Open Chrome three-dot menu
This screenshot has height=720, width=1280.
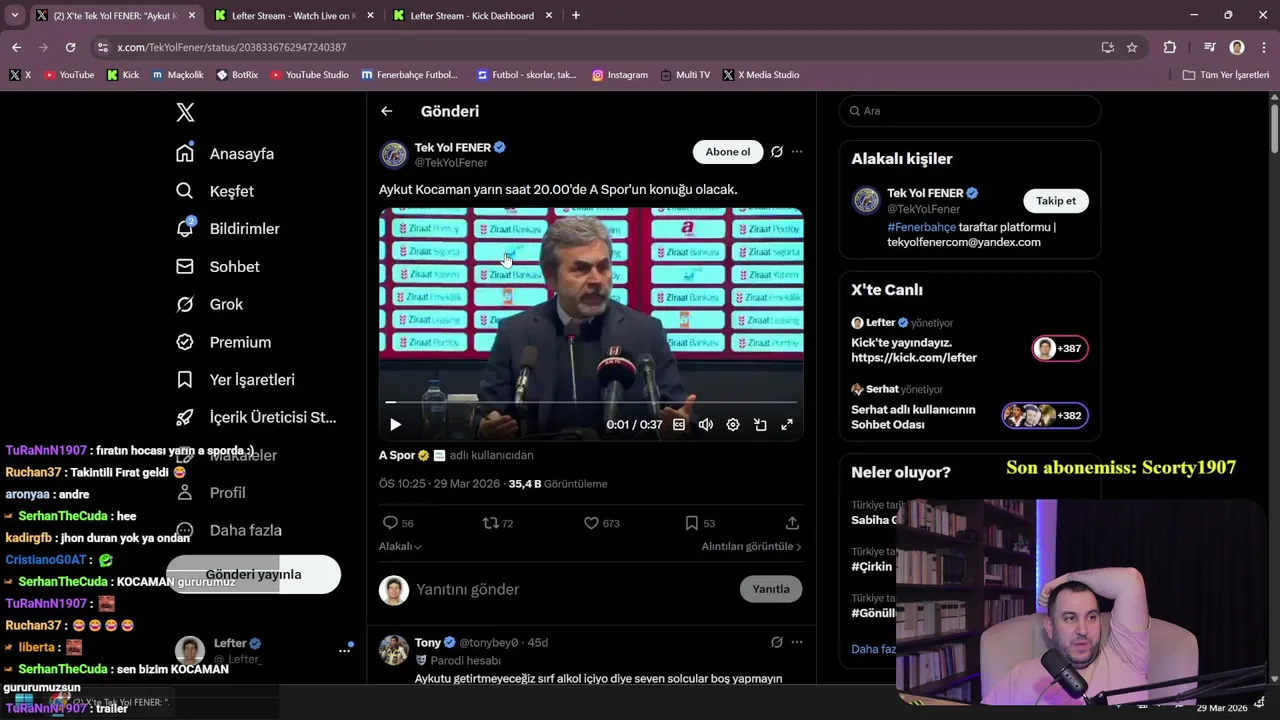tap(1263, 47)
